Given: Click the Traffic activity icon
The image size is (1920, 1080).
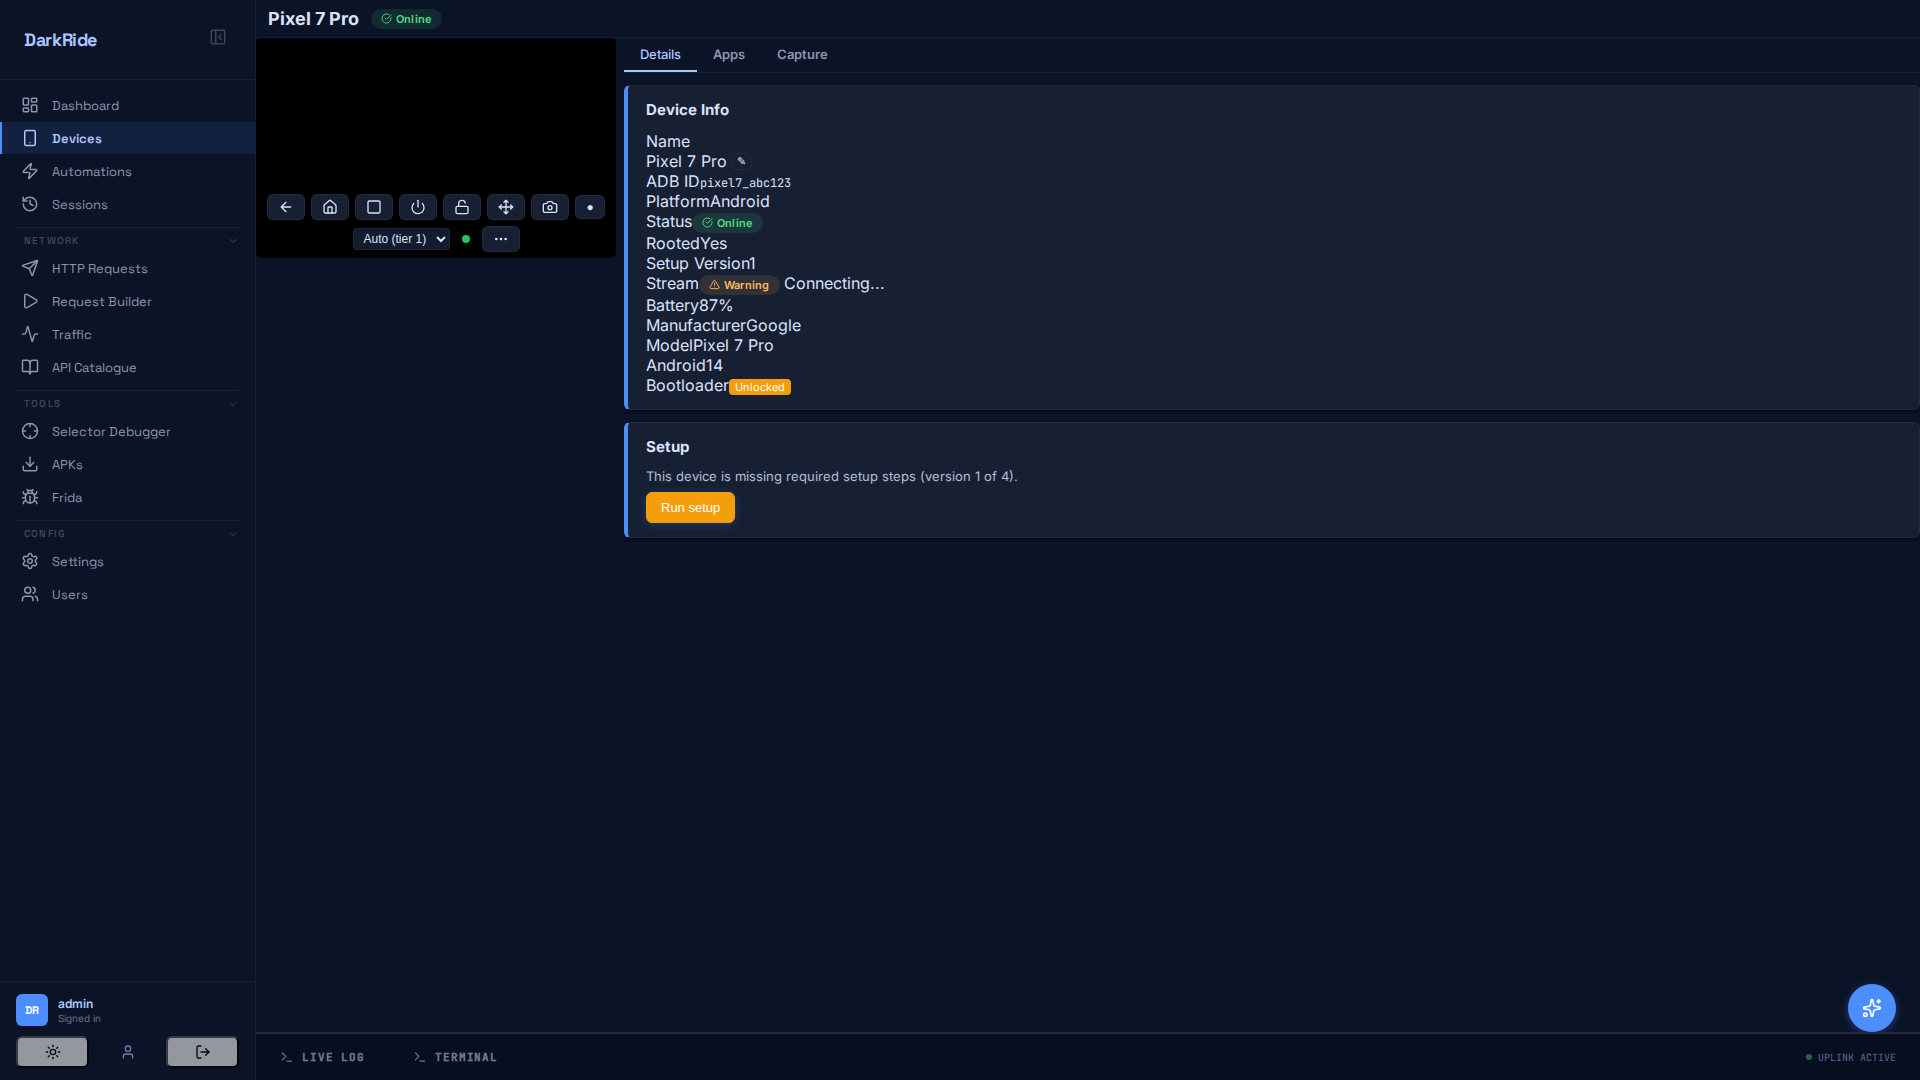Looking at the screenshot, I should (x=30, y=334).
